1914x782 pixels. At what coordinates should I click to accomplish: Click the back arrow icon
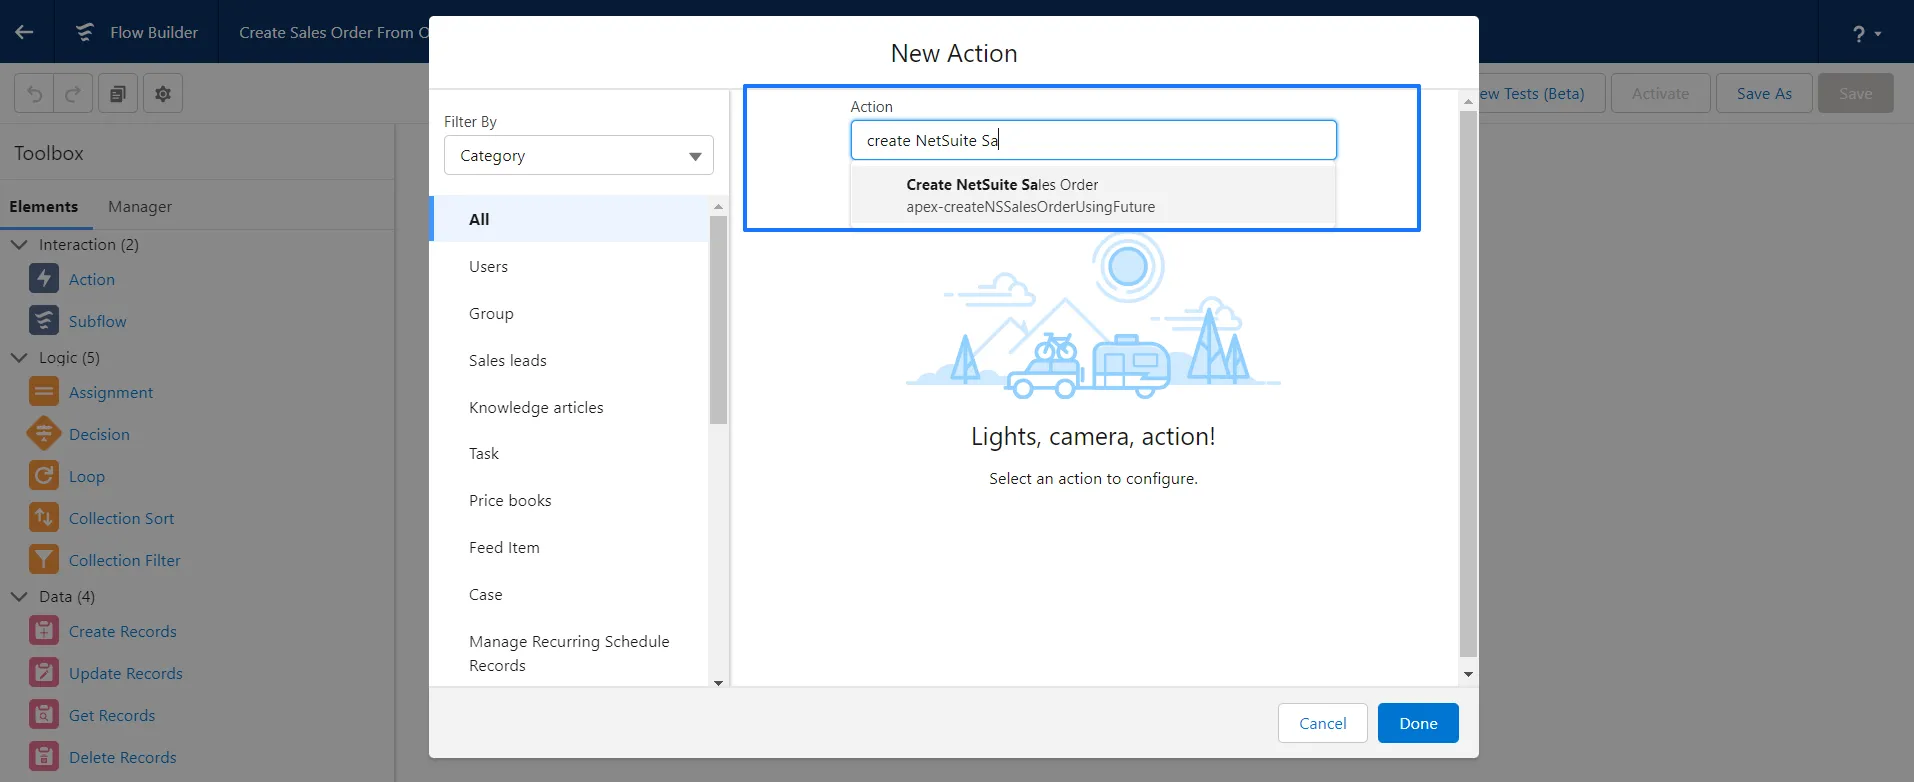pyautogui.click(x=24, y=32)
